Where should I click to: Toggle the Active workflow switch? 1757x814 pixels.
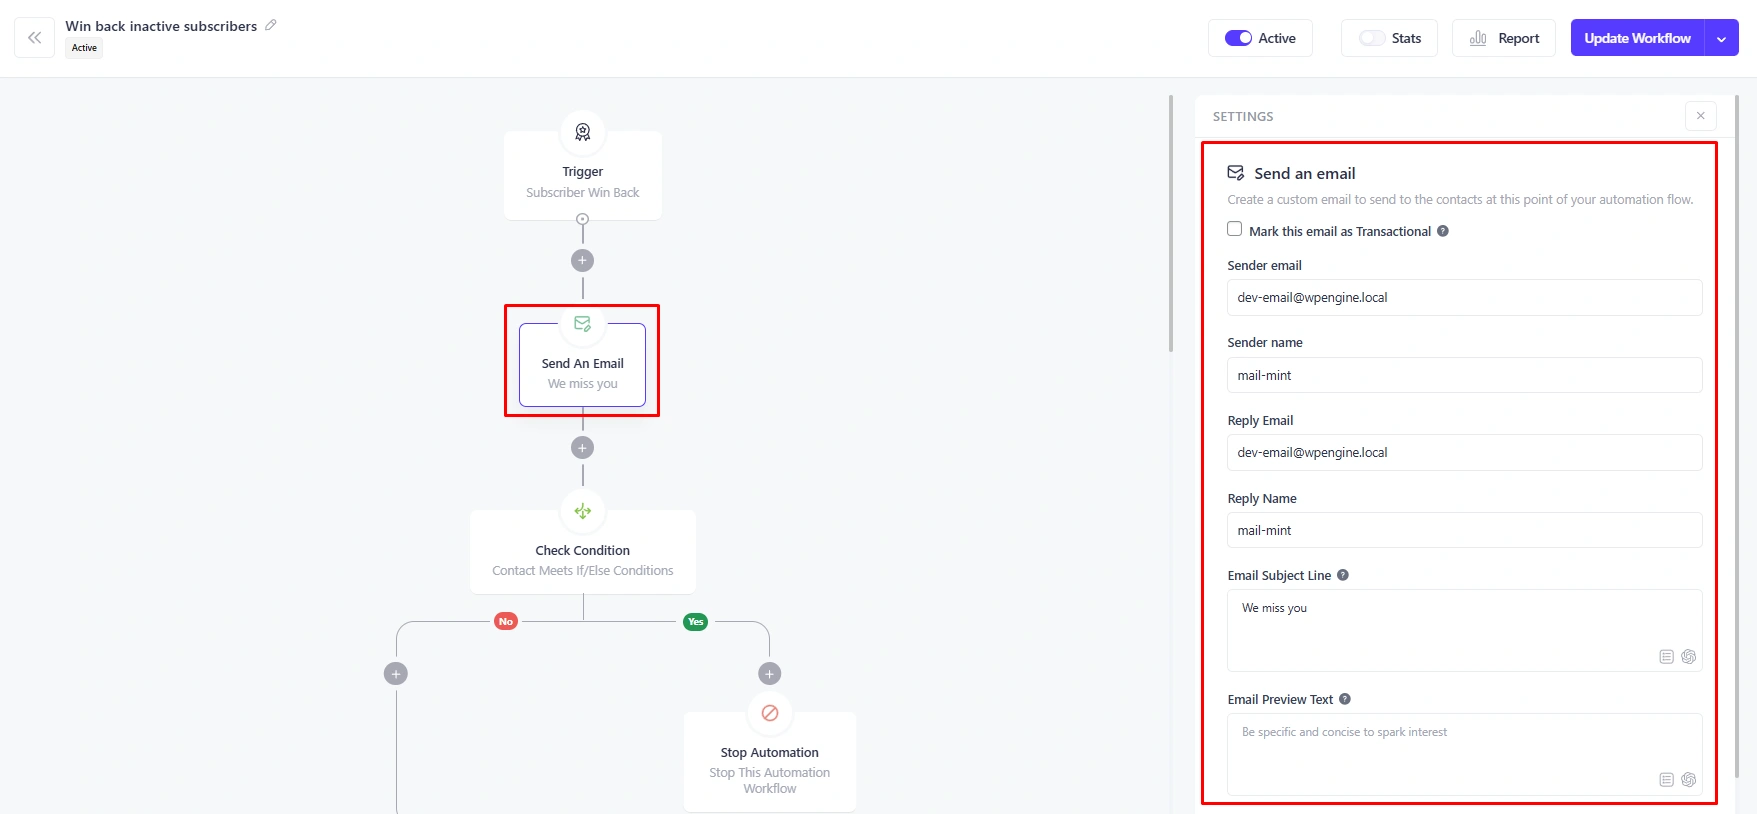point(1238,38)
